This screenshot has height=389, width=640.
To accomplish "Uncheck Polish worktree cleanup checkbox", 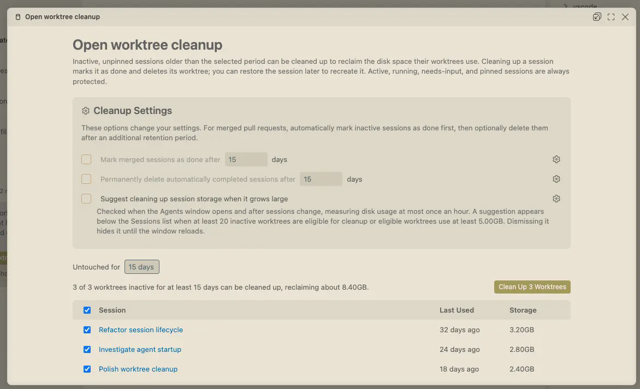I will [87, 369].
